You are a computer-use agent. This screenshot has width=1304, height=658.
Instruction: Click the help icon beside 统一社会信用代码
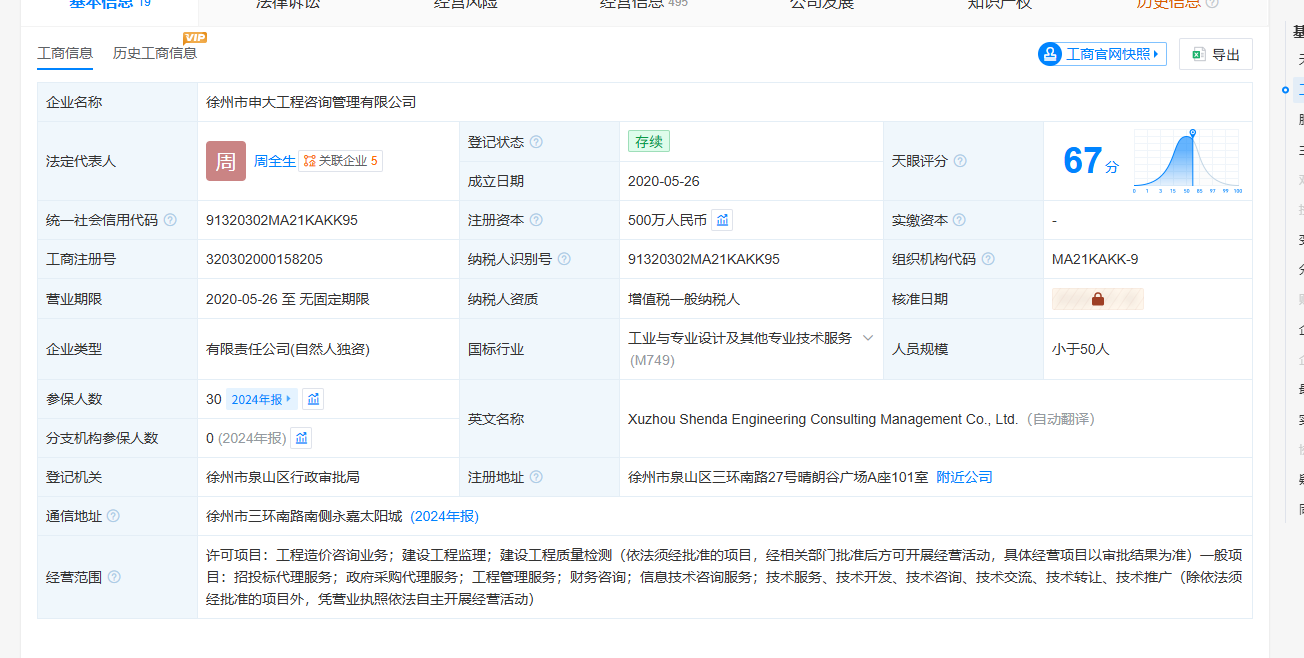pos(170,220)
